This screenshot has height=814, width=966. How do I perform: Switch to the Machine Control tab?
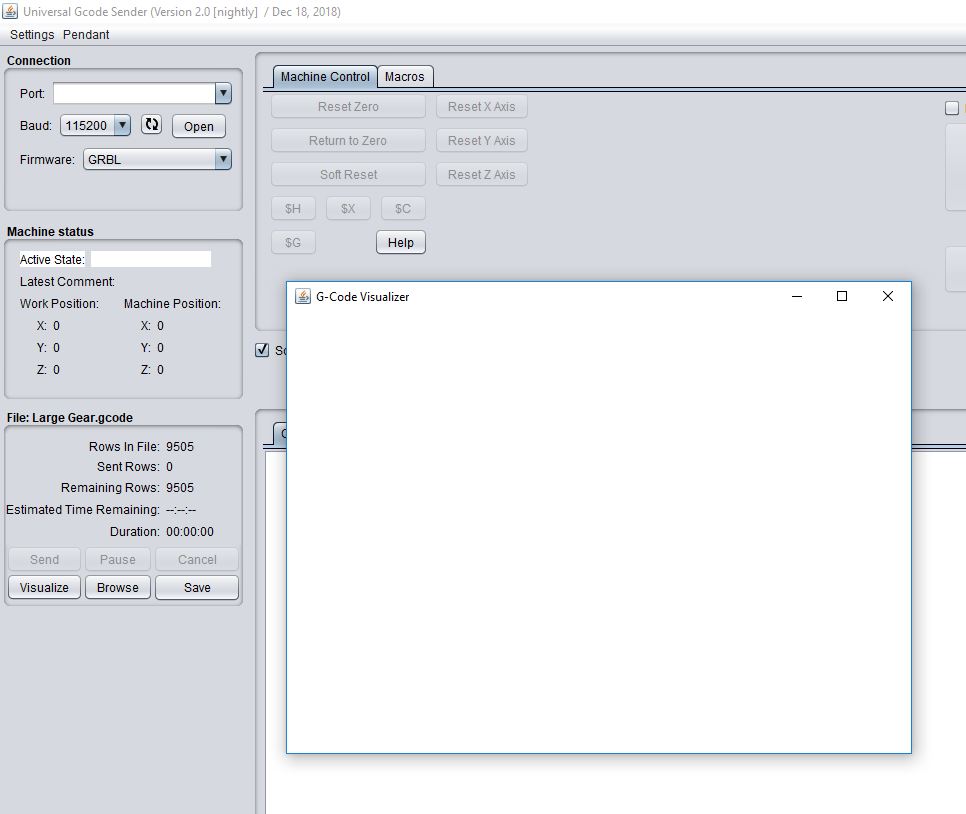(x=325, y=76)
